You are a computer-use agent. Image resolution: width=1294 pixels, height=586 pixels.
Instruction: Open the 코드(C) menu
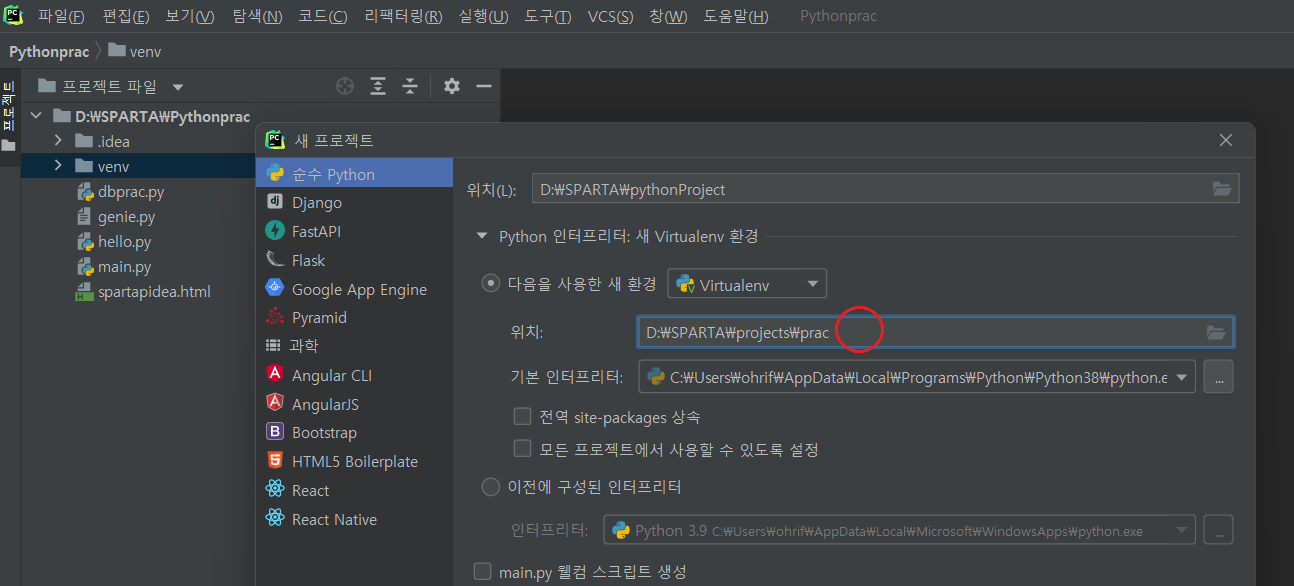323,17
